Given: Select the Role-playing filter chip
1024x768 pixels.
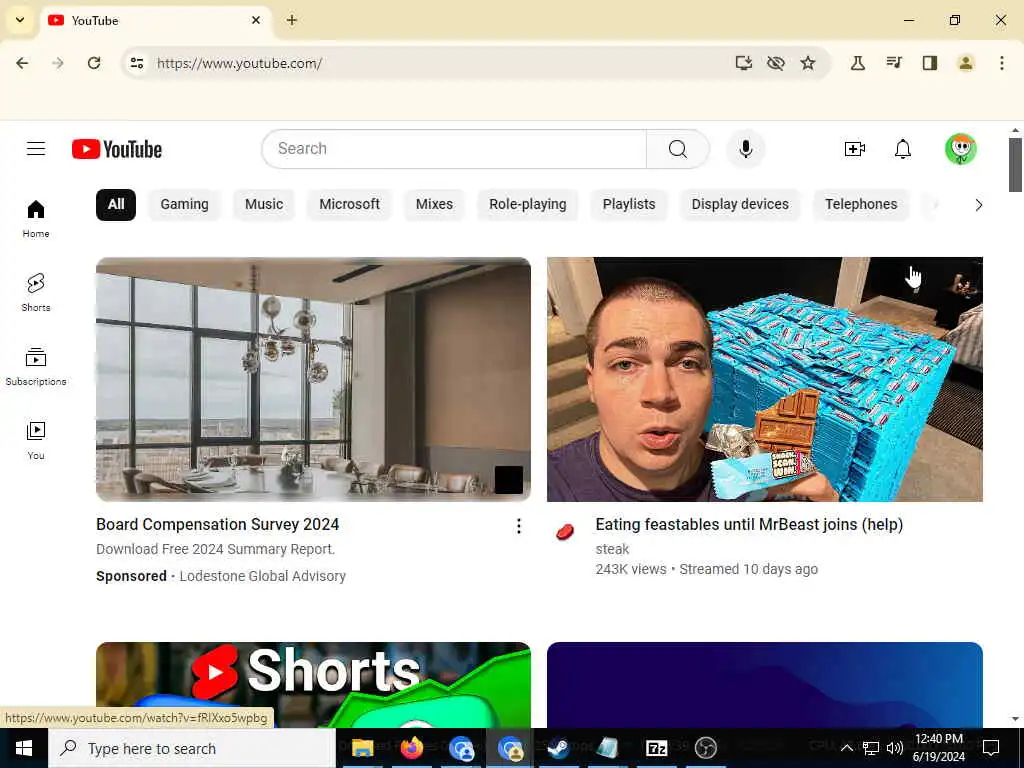Looking at the screenshot, I should [x=528, y=204].
